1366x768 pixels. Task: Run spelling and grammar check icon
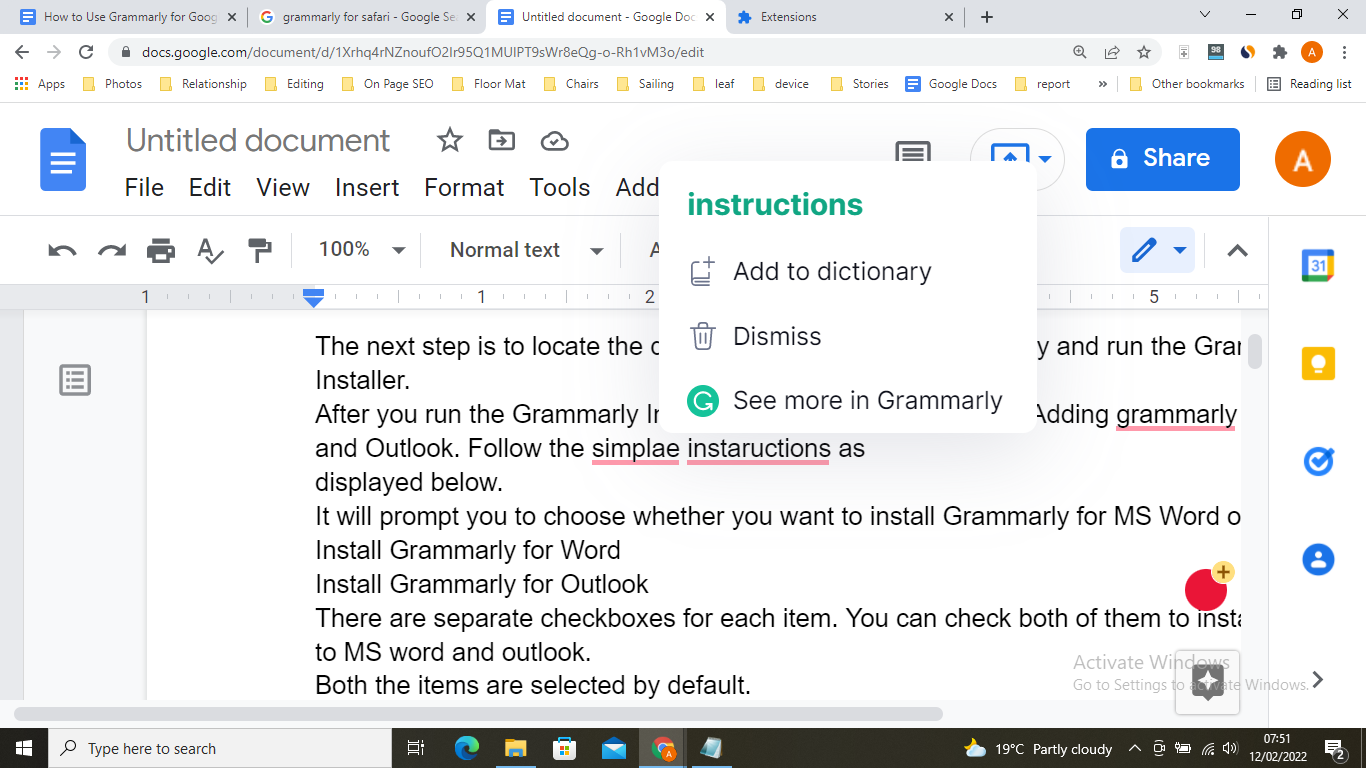[x=210, y=250]
